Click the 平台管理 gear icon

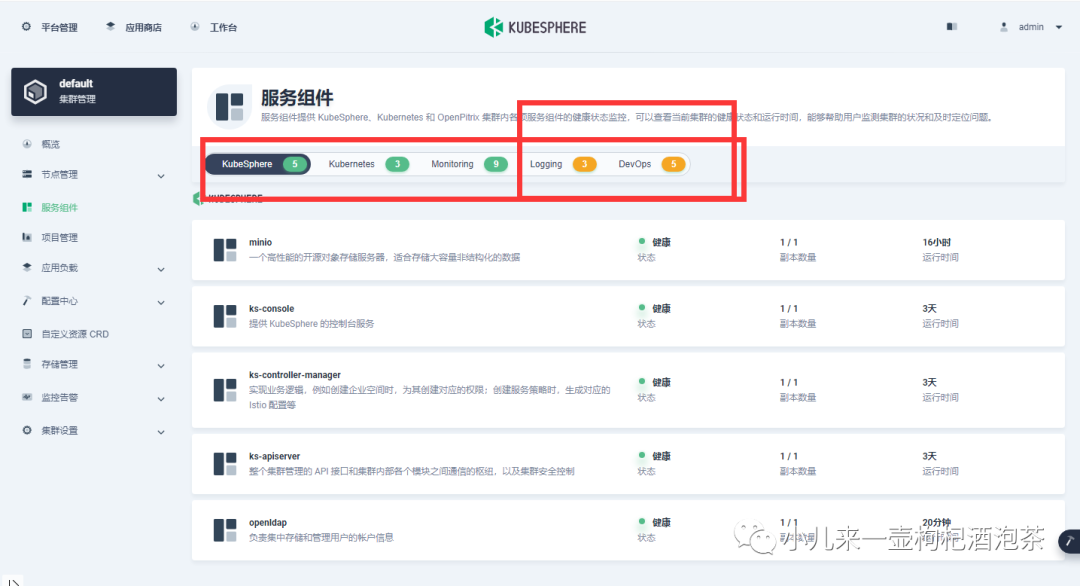(x=26, y=27)
